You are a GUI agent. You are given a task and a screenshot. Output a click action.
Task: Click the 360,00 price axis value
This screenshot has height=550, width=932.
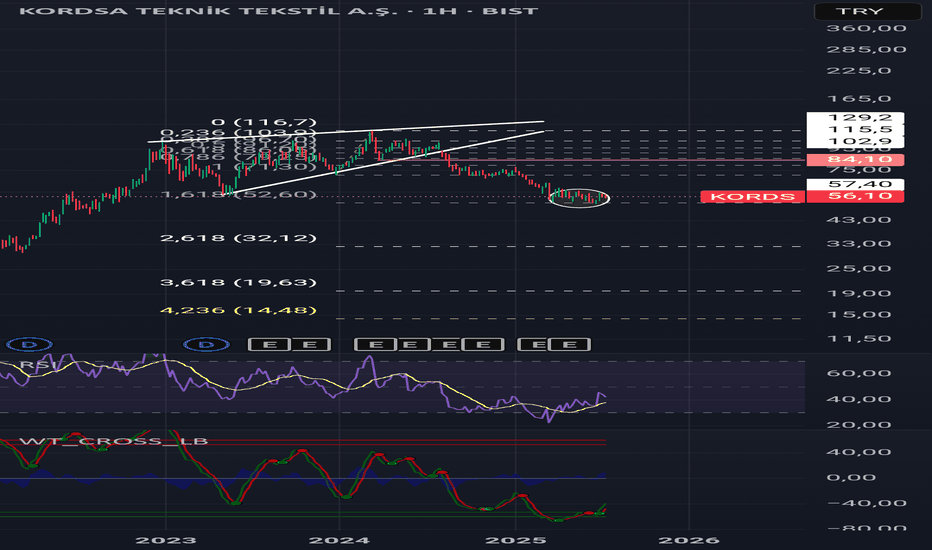pyautogui.click(x=867, y=29)
